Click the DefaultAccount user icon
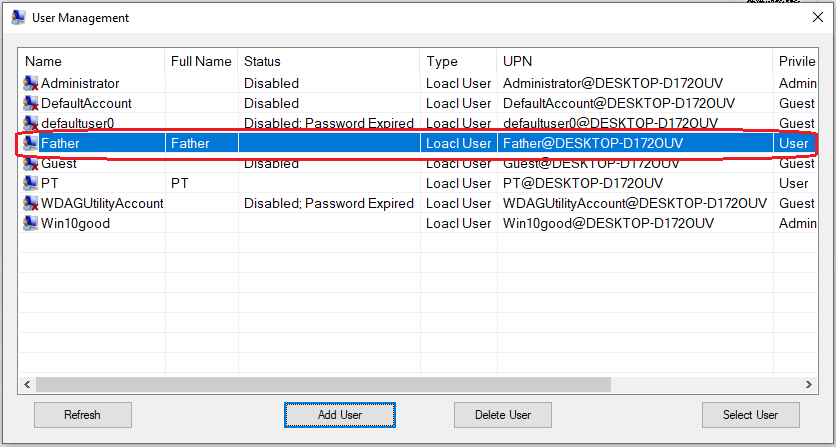This screenshot has width=836, height=447. click(30, 104)
